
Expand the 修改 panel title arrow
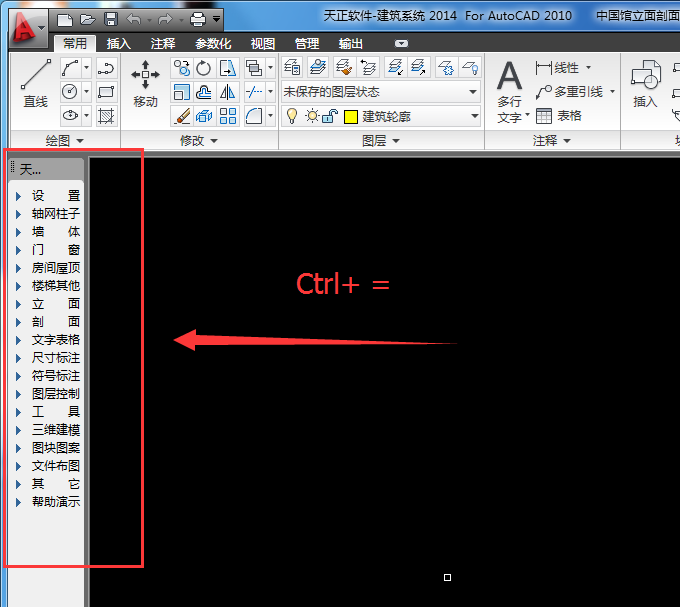[214, 141]
